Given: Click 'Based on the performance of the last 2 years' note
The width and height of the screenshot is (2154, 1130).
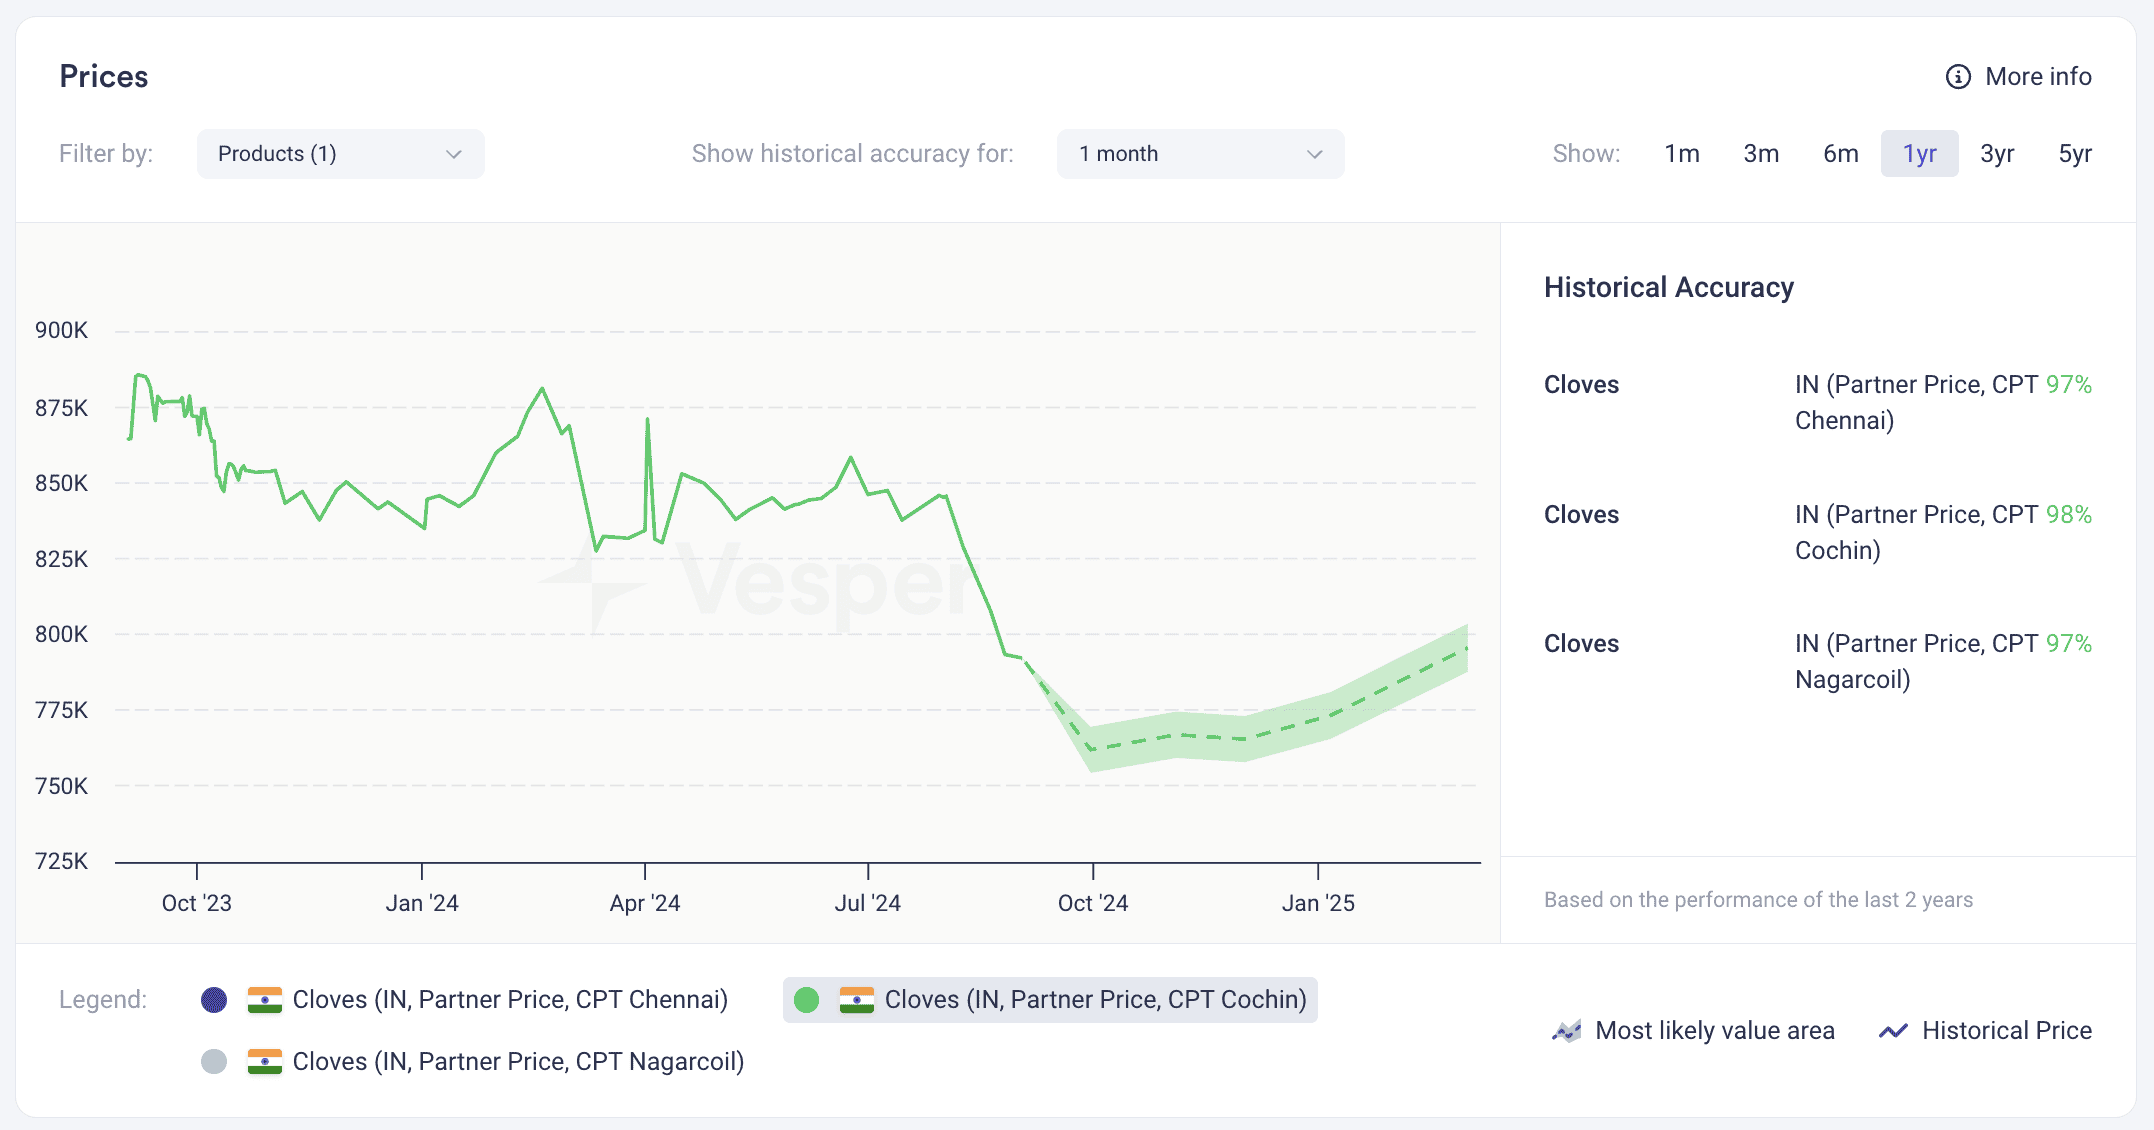Looking at the screenshot, I should tap(1759, 900).
